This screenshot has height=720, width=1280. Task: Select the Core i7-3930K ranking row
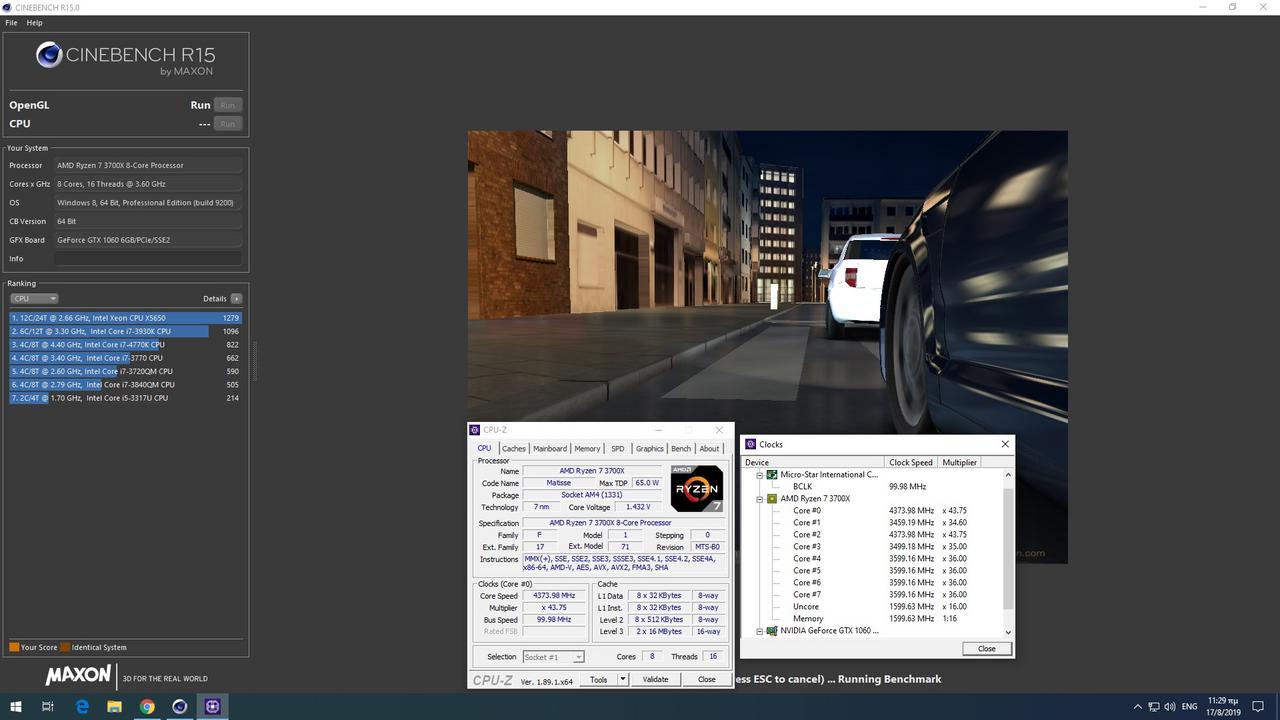[125, 331]
